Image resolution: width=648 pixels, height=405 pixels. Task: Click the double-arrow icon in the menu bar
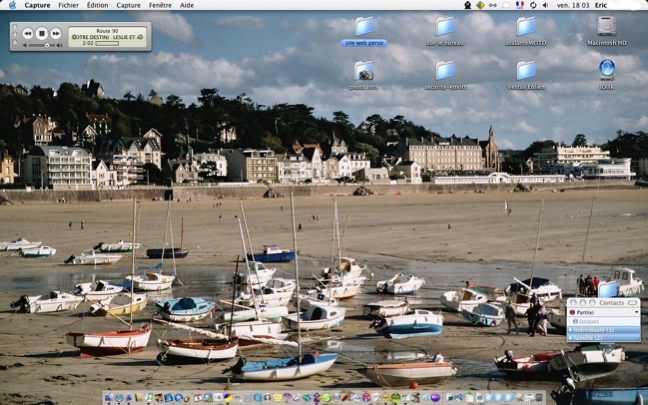click(x=493, y=5)
